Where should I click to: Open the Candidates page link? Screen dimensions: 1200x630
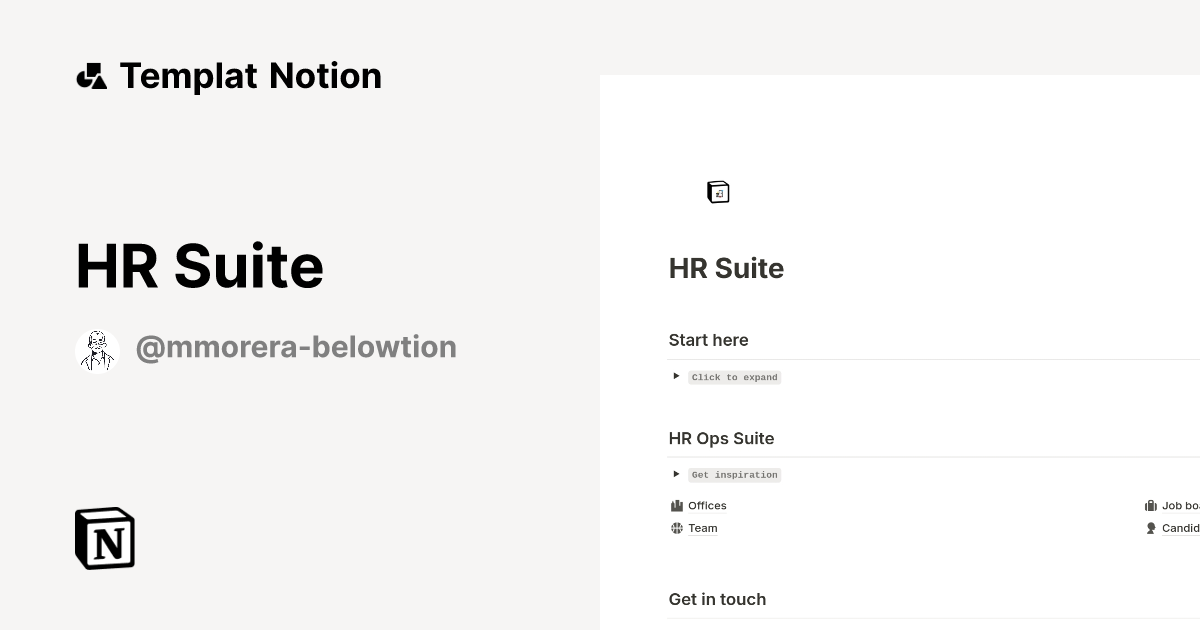[1182, 528]
